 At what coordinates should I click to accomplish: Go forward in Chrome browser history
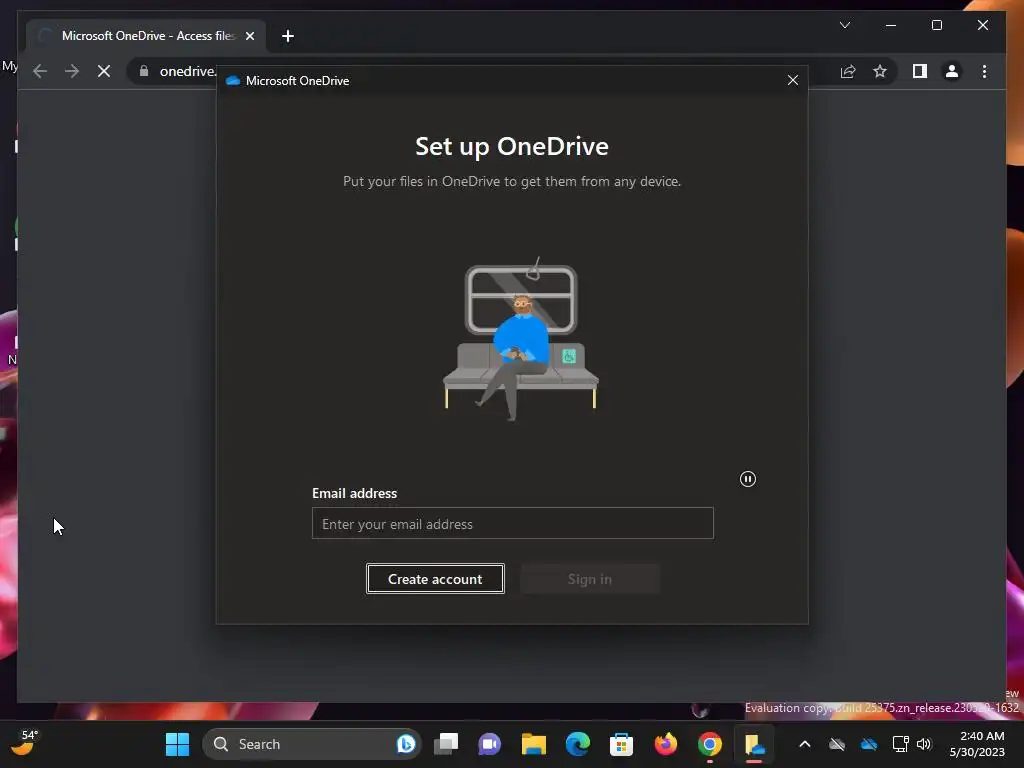pyautogui.click(x=72, y=71)
